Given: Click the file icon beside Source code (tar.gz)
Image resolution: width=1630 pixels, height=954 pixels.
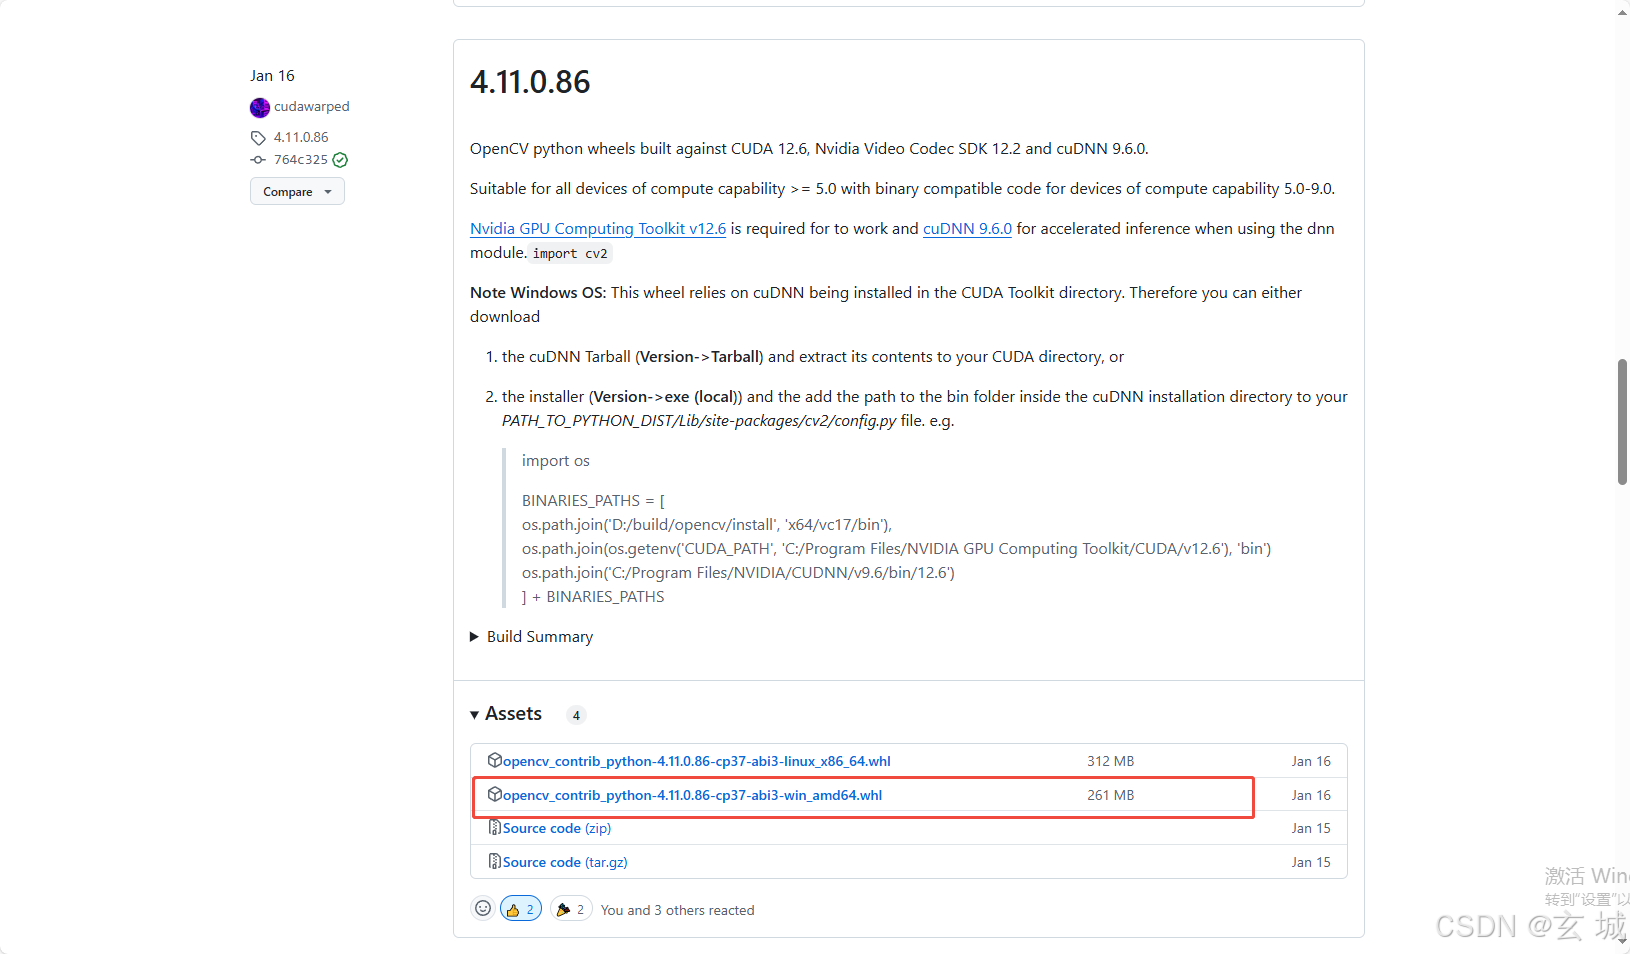Looking at the screenshot, I should click(494, 861).
